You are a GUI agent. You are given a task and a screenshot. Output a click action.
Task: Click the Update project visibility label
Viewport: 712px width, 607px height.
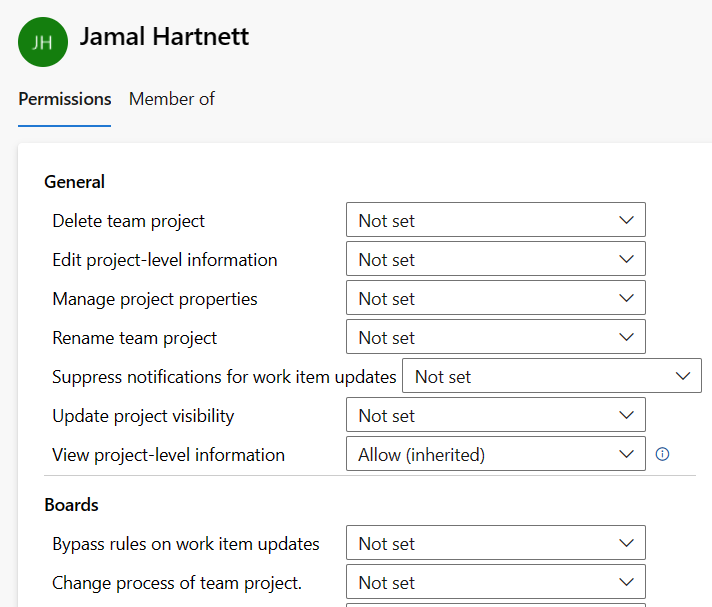[x=143, y=416]
